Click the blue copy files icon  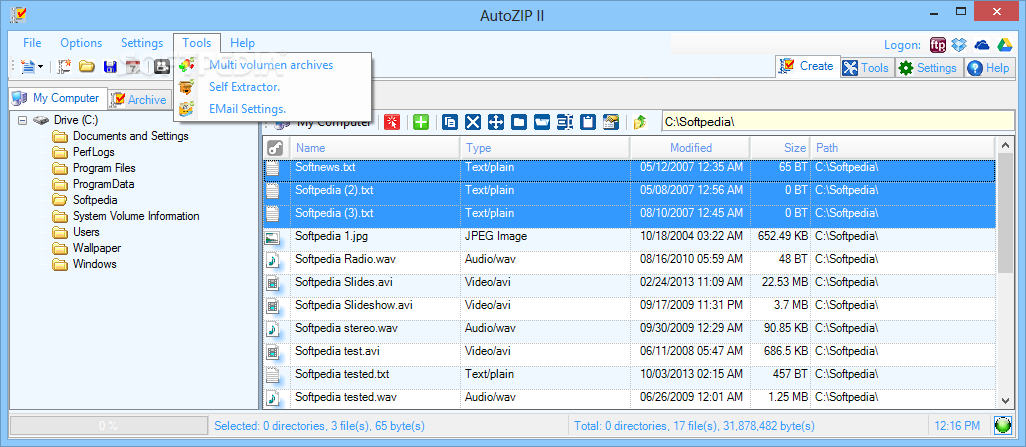pyautogui.click(x=450, y=122)
